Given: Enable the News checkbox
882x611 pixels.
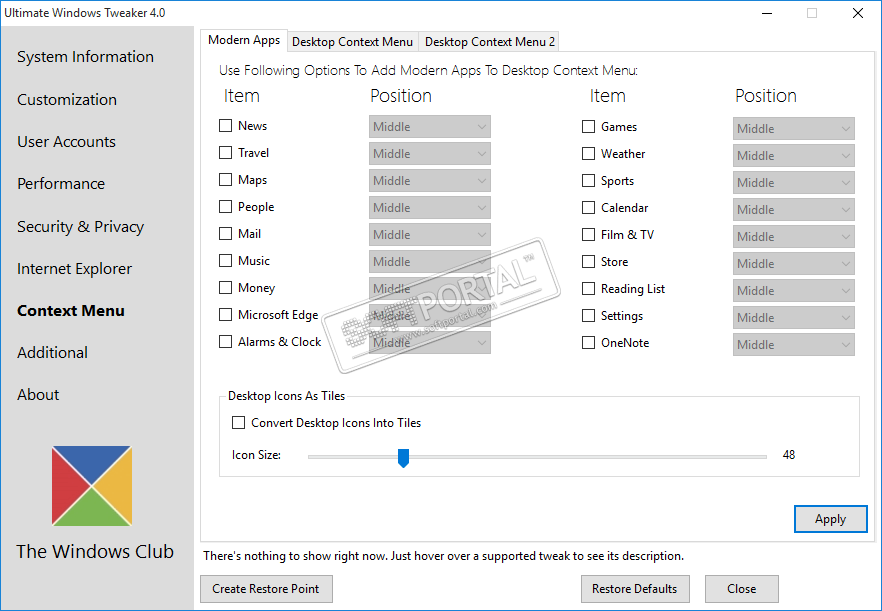Looking at the screenshot, I should pos(226,125).
